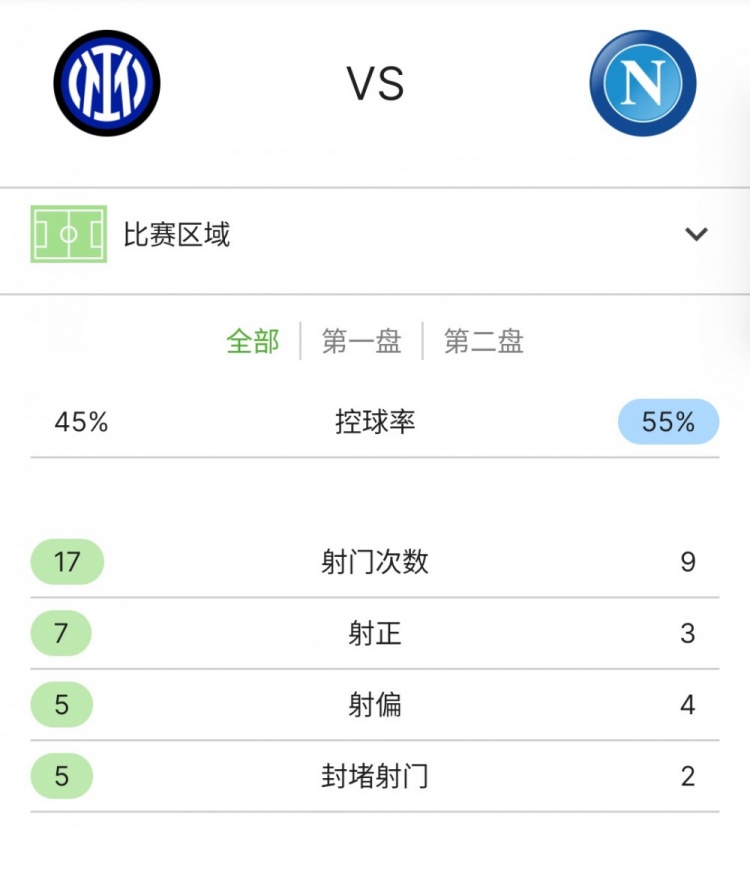Click the green 5 badge beside 射偏

tap(62, 704)
